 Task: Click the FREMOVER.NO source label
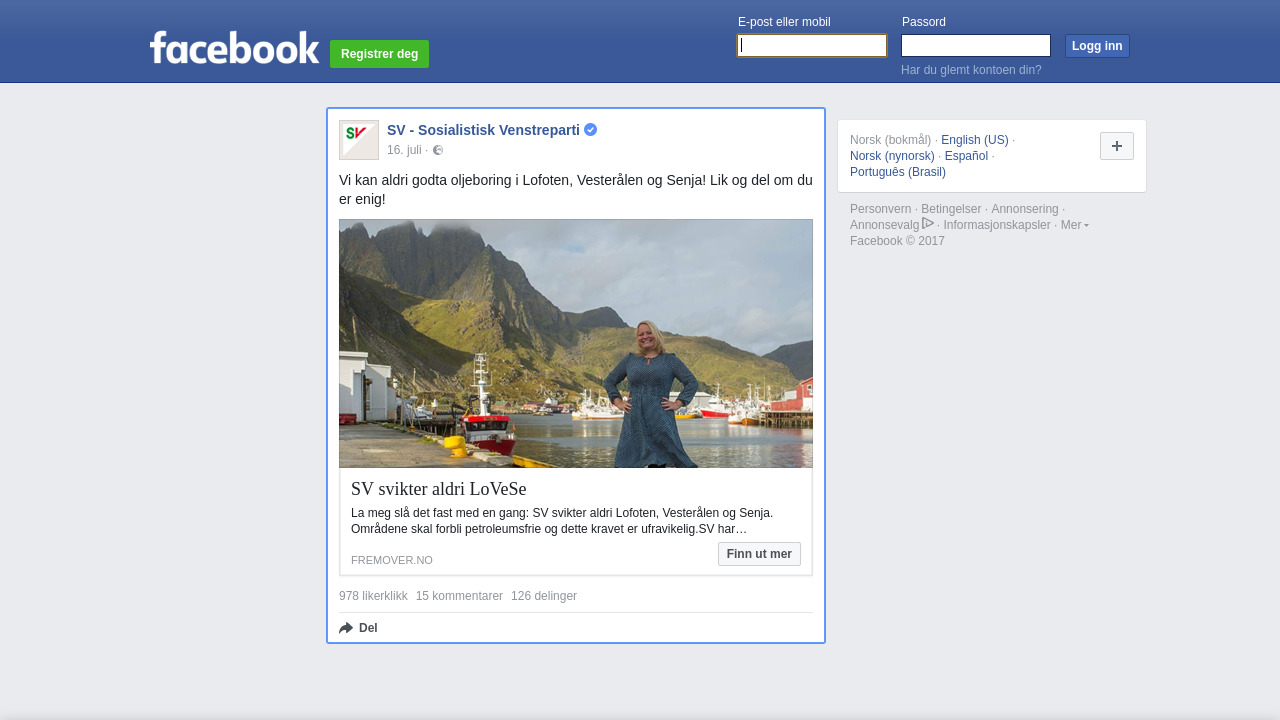tap(392, 560)
